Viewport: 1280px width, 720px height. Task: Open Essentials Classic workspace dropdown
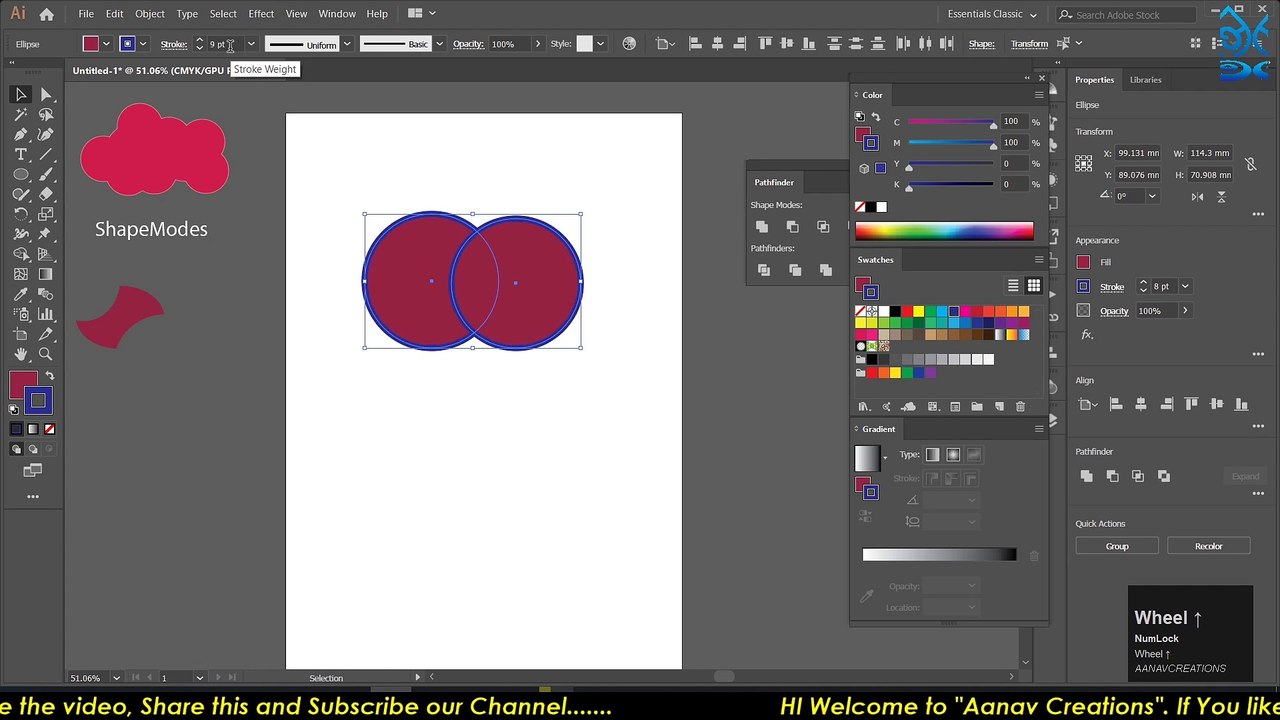[993, 14]
